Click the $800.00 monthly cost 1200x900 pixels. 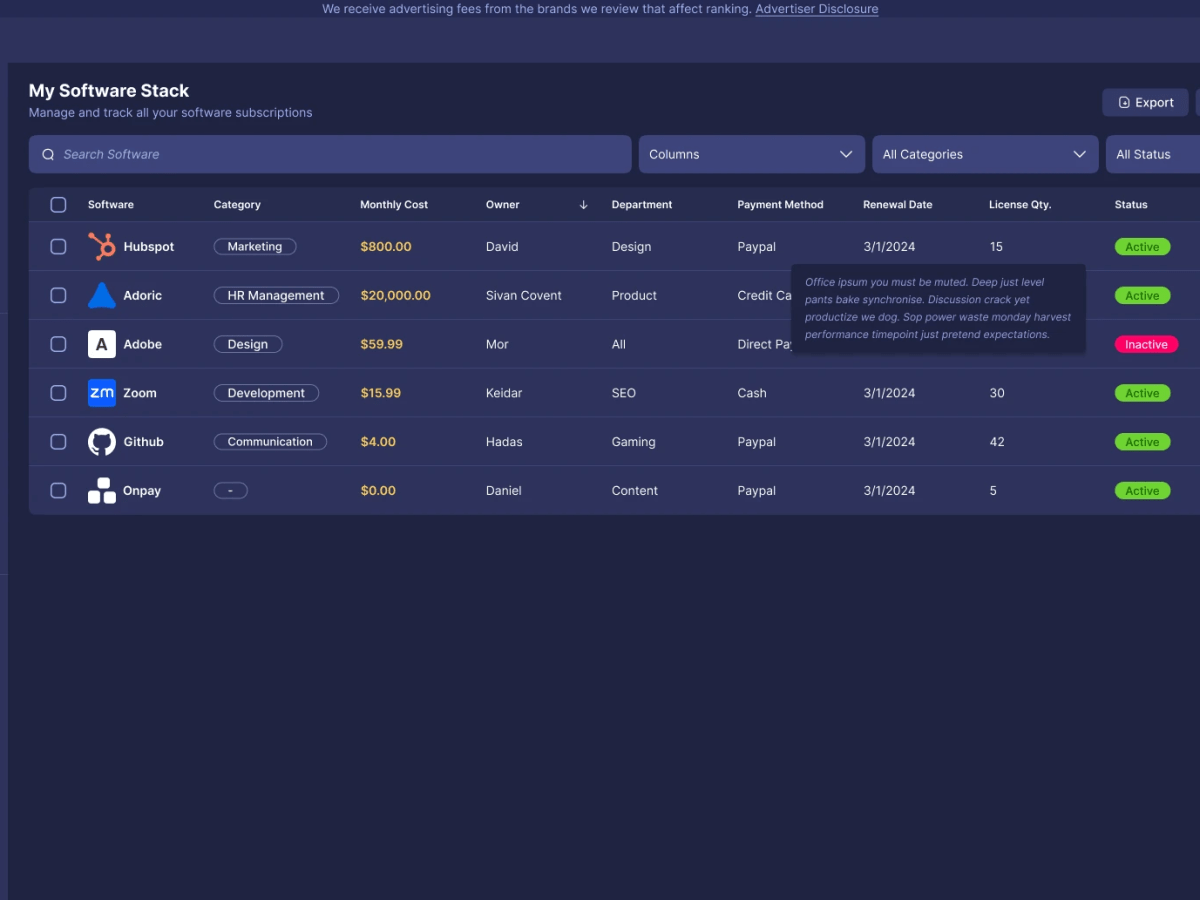tap(386, 247)
